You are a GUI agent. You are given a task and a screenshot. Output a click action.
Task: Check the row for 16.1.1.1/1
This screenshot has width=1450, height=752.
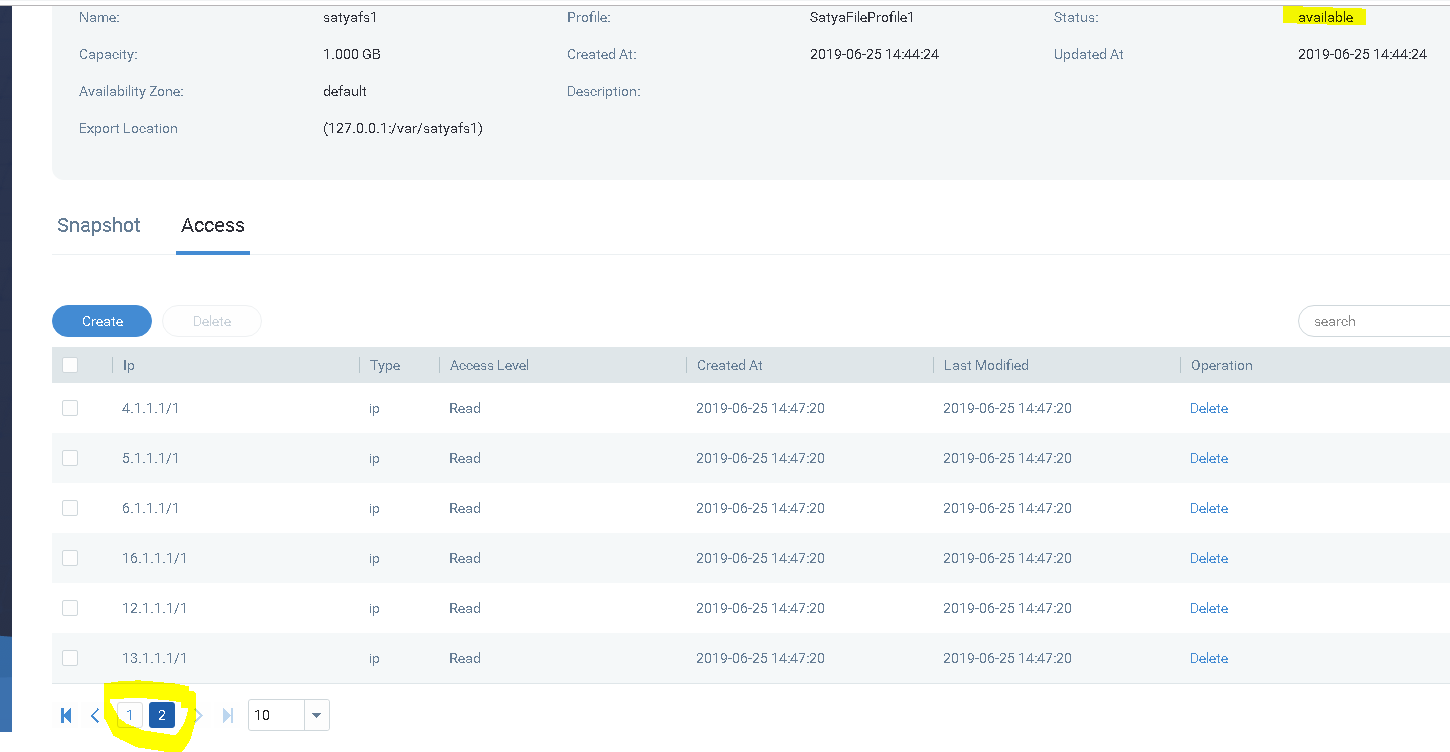tap(69, 558)
